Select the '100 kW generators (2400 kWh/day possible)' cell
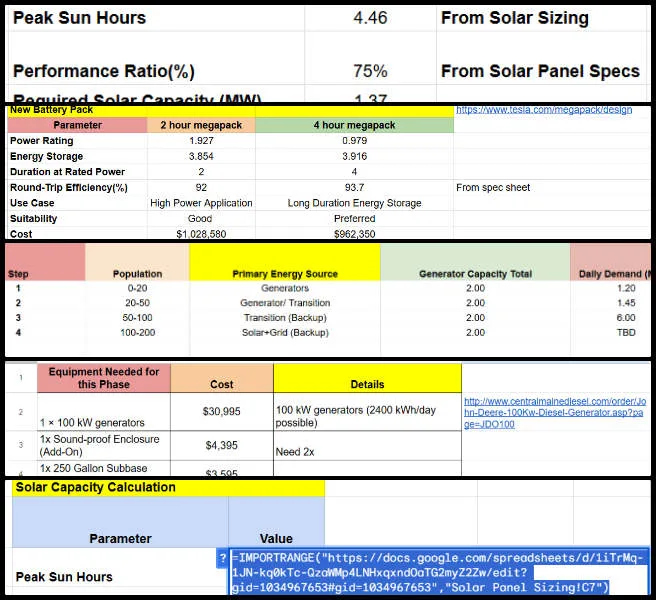Screen dimensions: 656x600 pyautogui.click(x=367, y=412)
